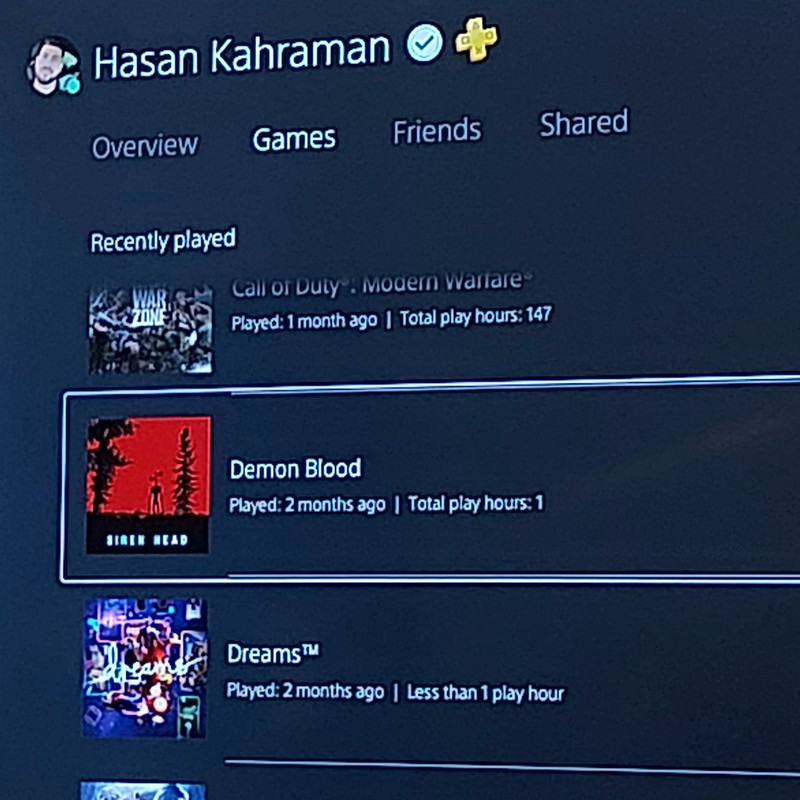Screen dimensions: 800x800
Task: Select the Dreams™ game entry title
Action: coord(273,653)
